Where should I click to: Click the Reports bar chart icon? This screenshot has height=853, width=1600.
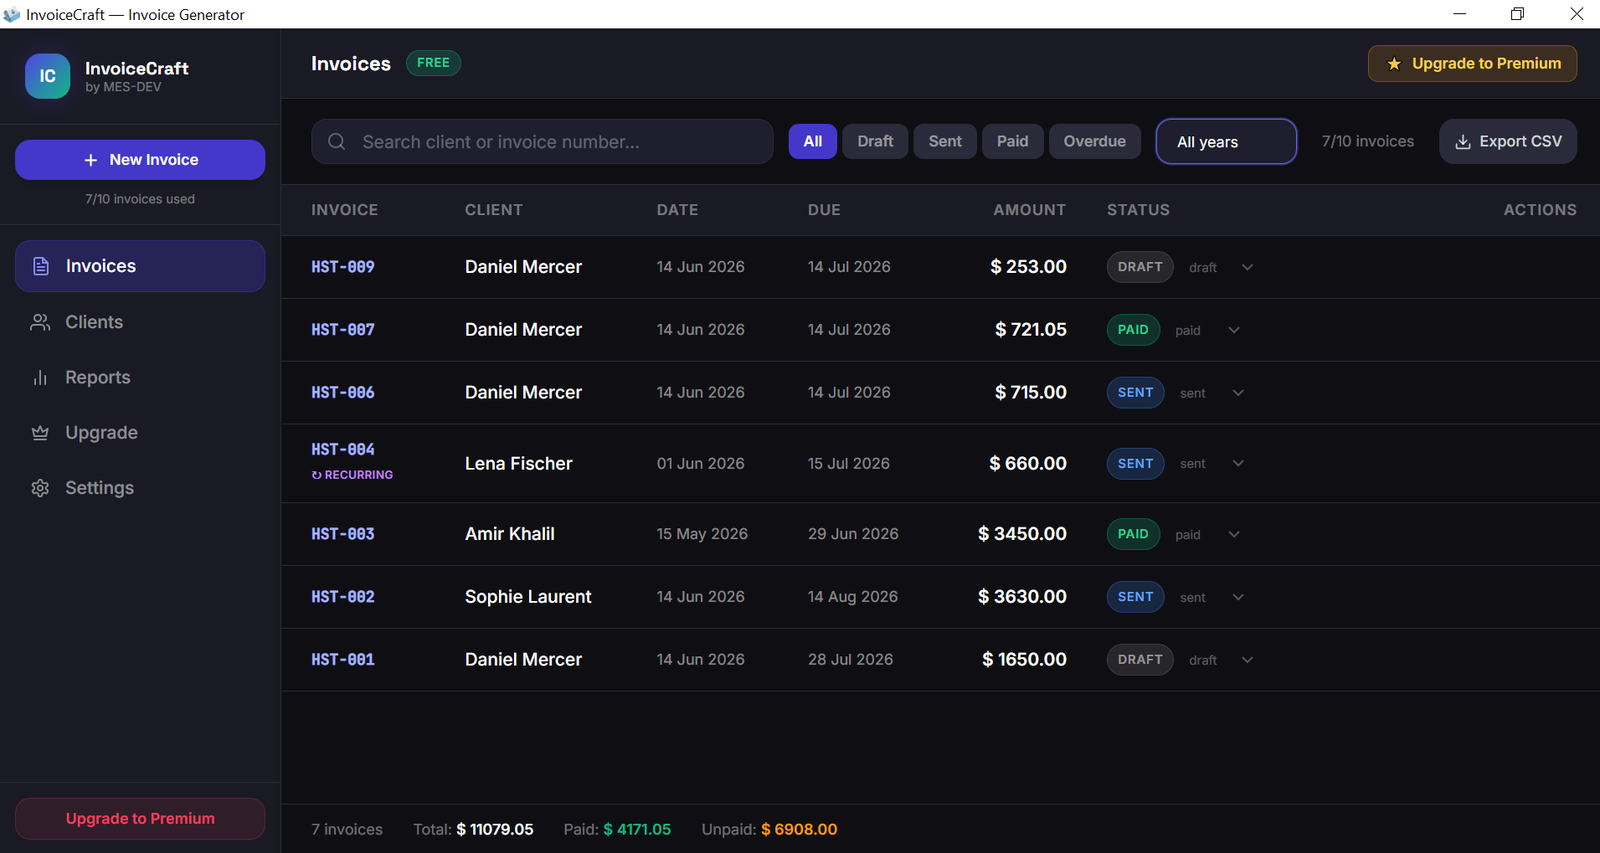point(40,377)
